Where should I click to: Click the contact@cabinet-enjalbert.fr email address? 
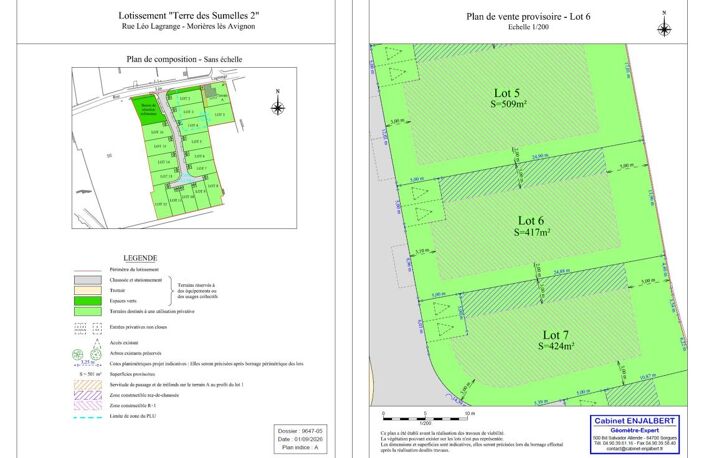point(634,448)
